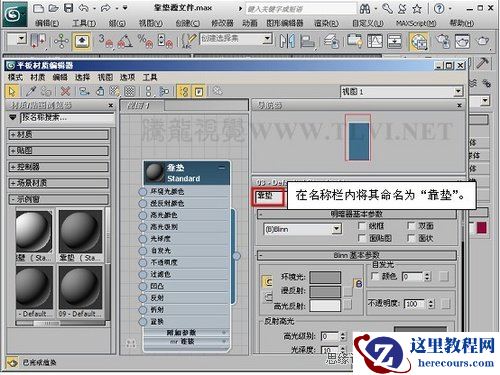Click the star favorites icon
Image resolution: width=500 pixels, height=375 pixels.
pos(417,9)
